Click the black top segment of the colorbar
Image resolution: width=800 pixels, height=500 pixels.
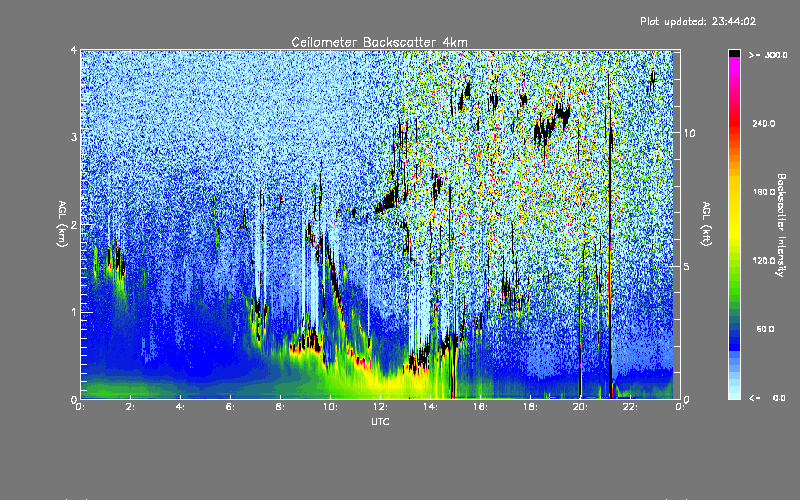pyautogui.click(x=734, y=53)
